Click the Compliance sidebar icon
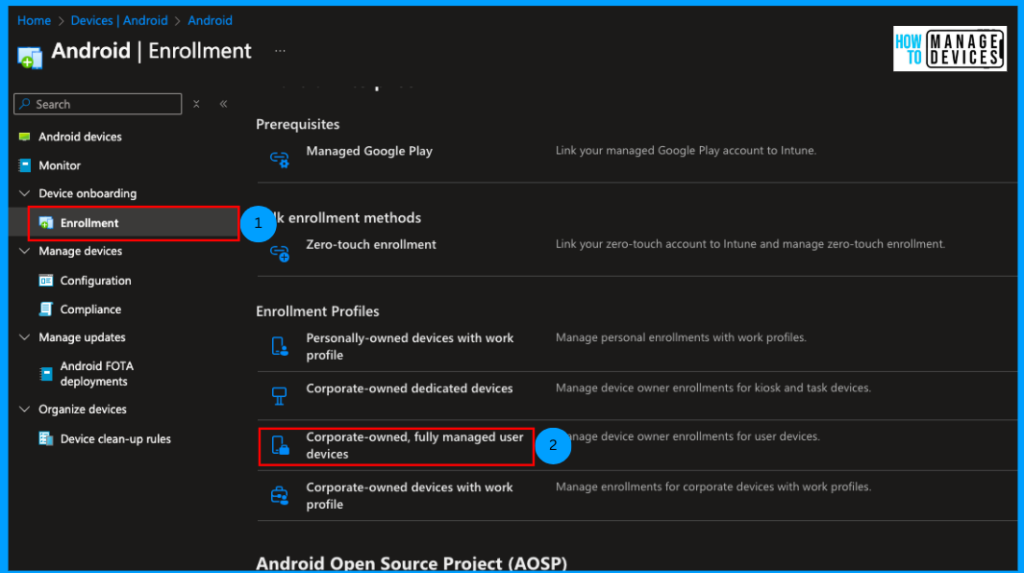This screenshot has width=1024, height=573. tap(46, 309)
